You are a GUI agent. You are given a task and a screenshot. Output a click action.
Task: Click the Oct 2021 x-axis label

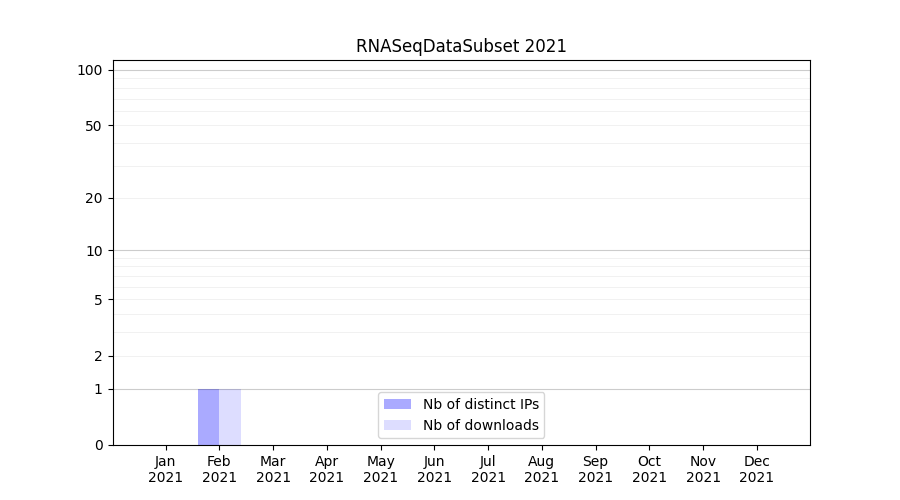point(649,469)
